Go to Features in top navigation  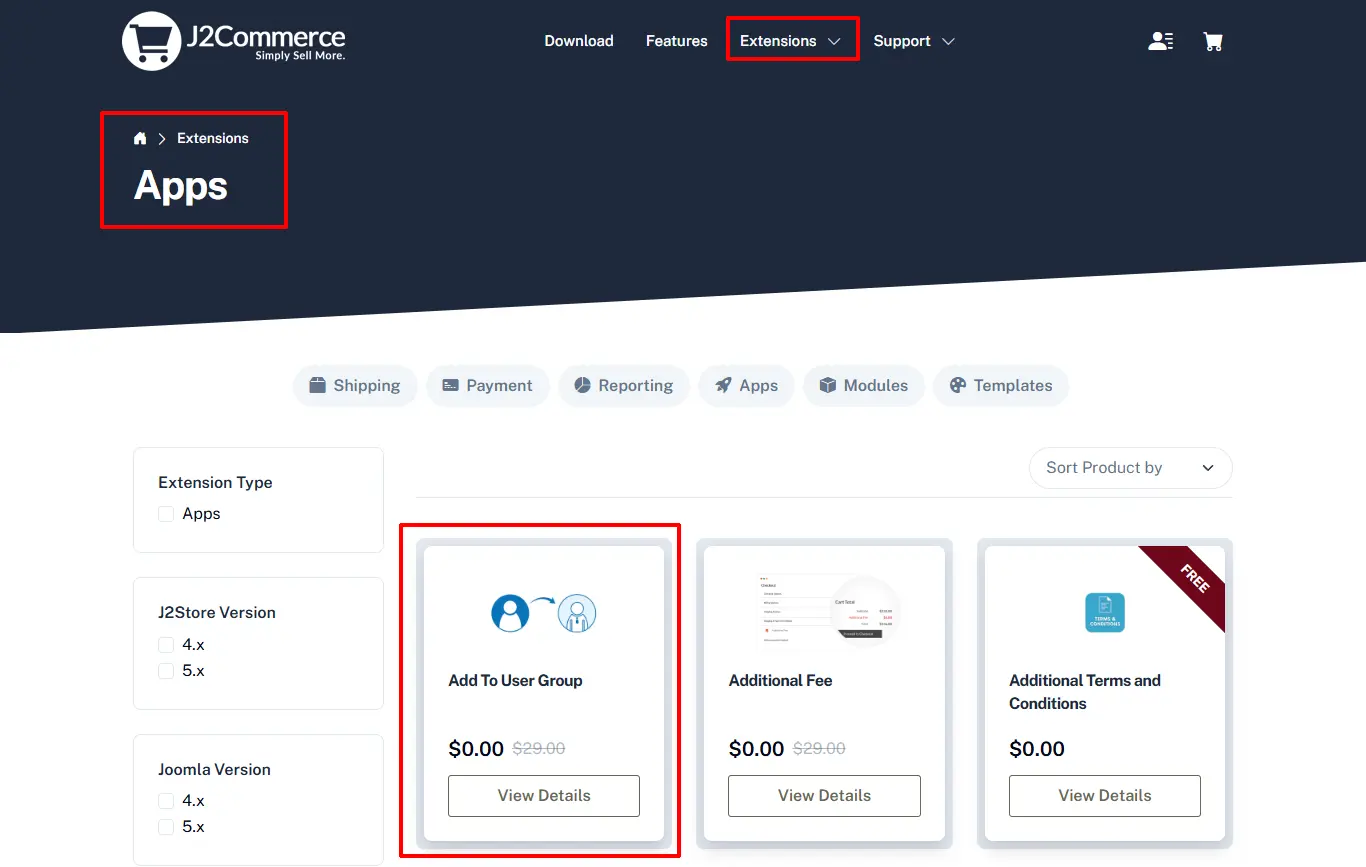tap(677, 41)
